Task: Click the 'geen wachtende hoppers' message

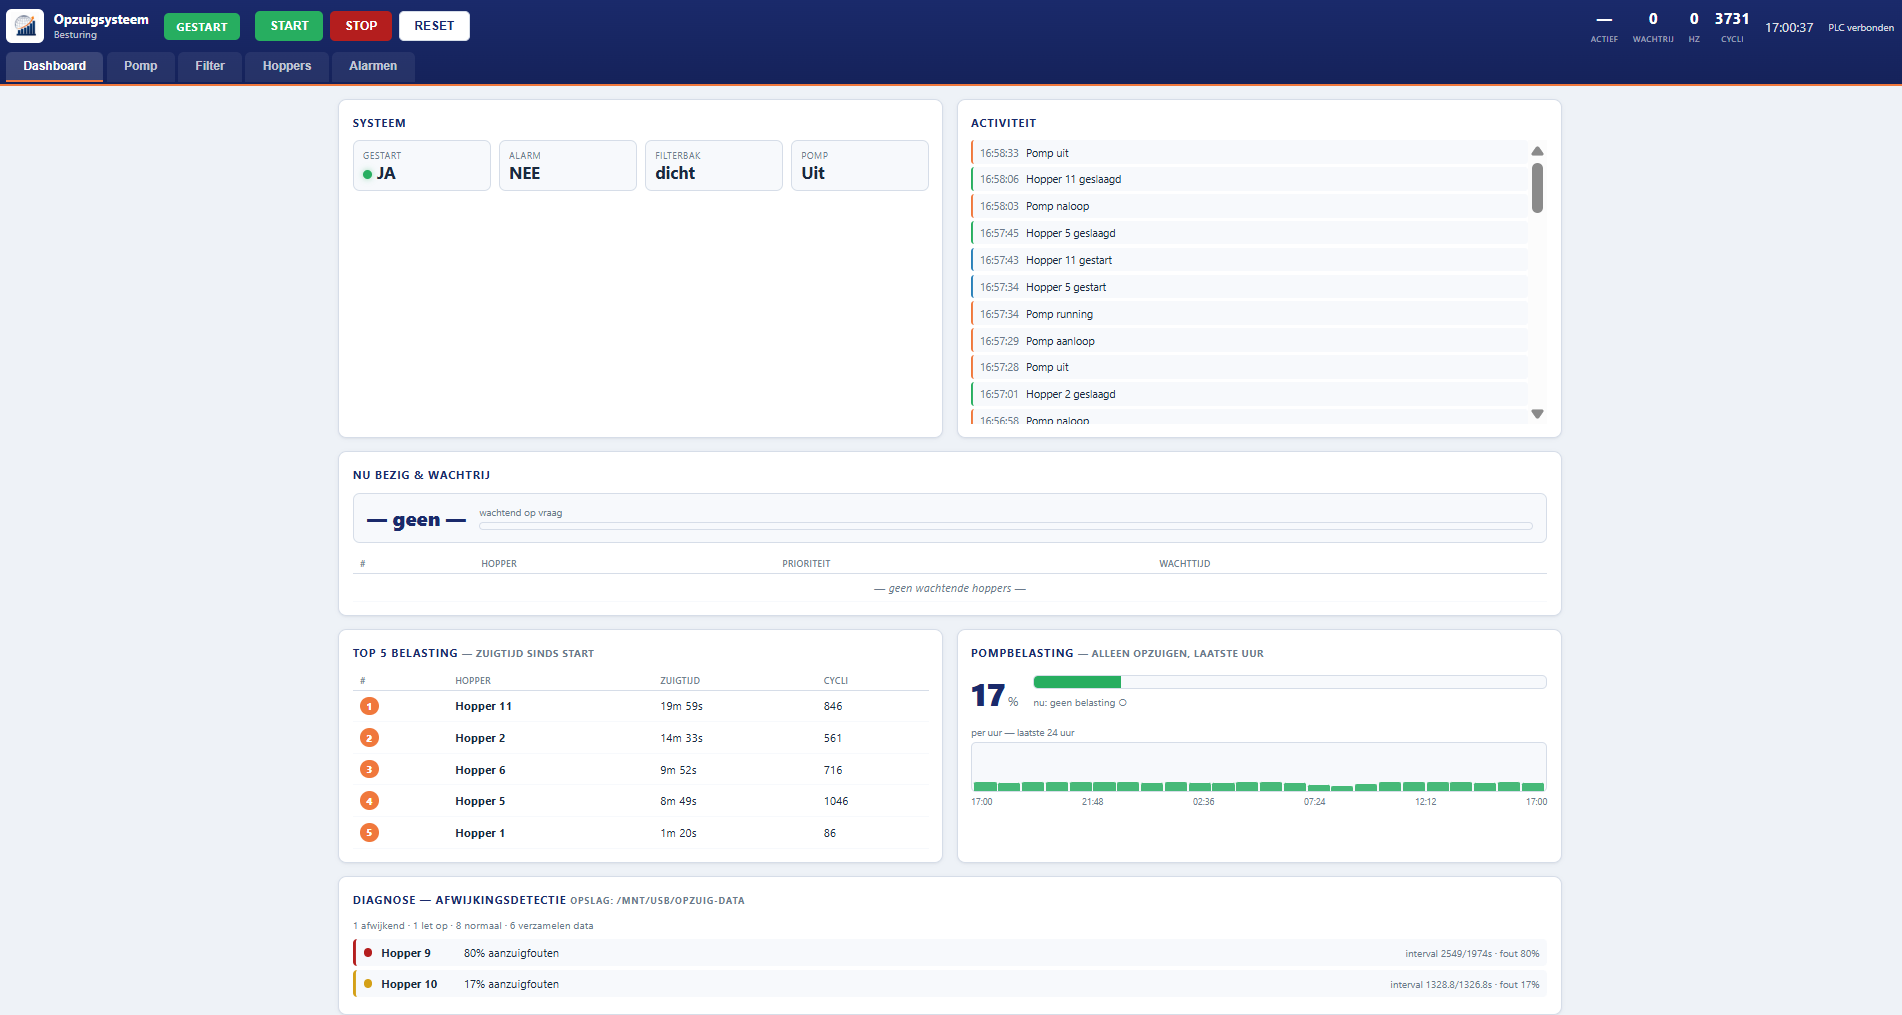Action: 950,588
